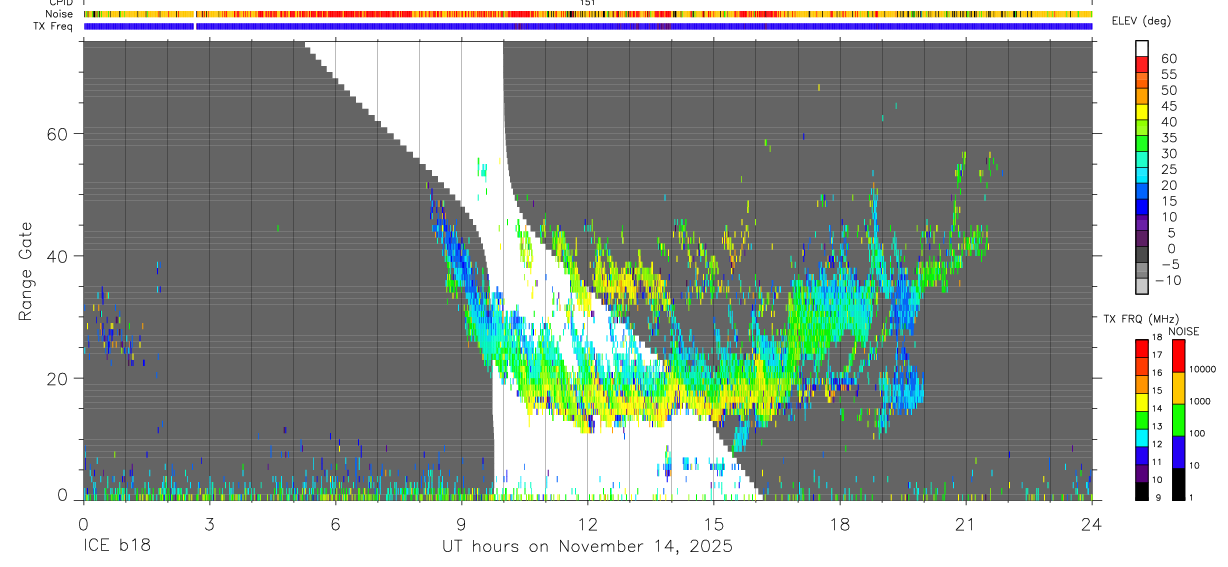The width and height of the screenshot is (1228, 567).
Task: Pick the green 30–35 segment of ELEV colorbar
Action: pyautogui.click(x=1142, y=145)
